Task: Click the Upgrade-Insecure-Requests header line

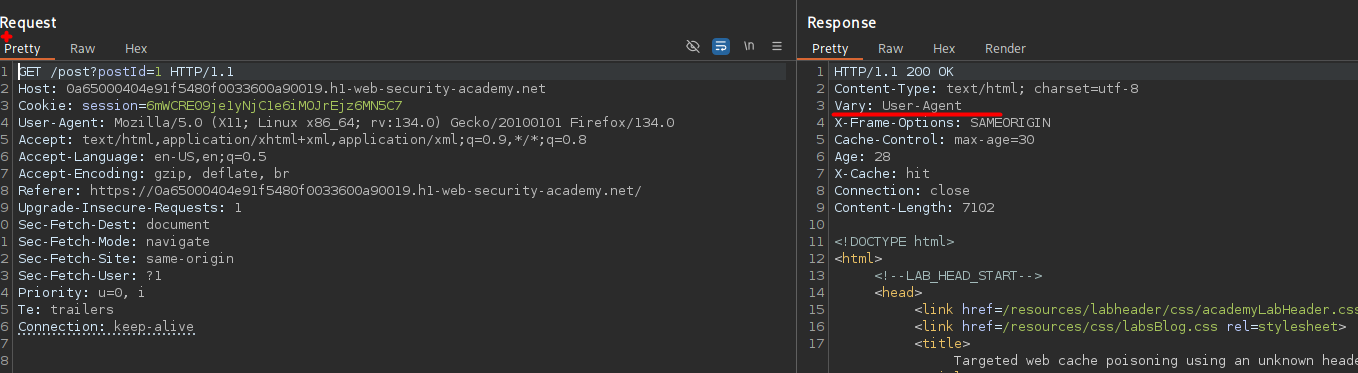Action: tap(130, 208)
